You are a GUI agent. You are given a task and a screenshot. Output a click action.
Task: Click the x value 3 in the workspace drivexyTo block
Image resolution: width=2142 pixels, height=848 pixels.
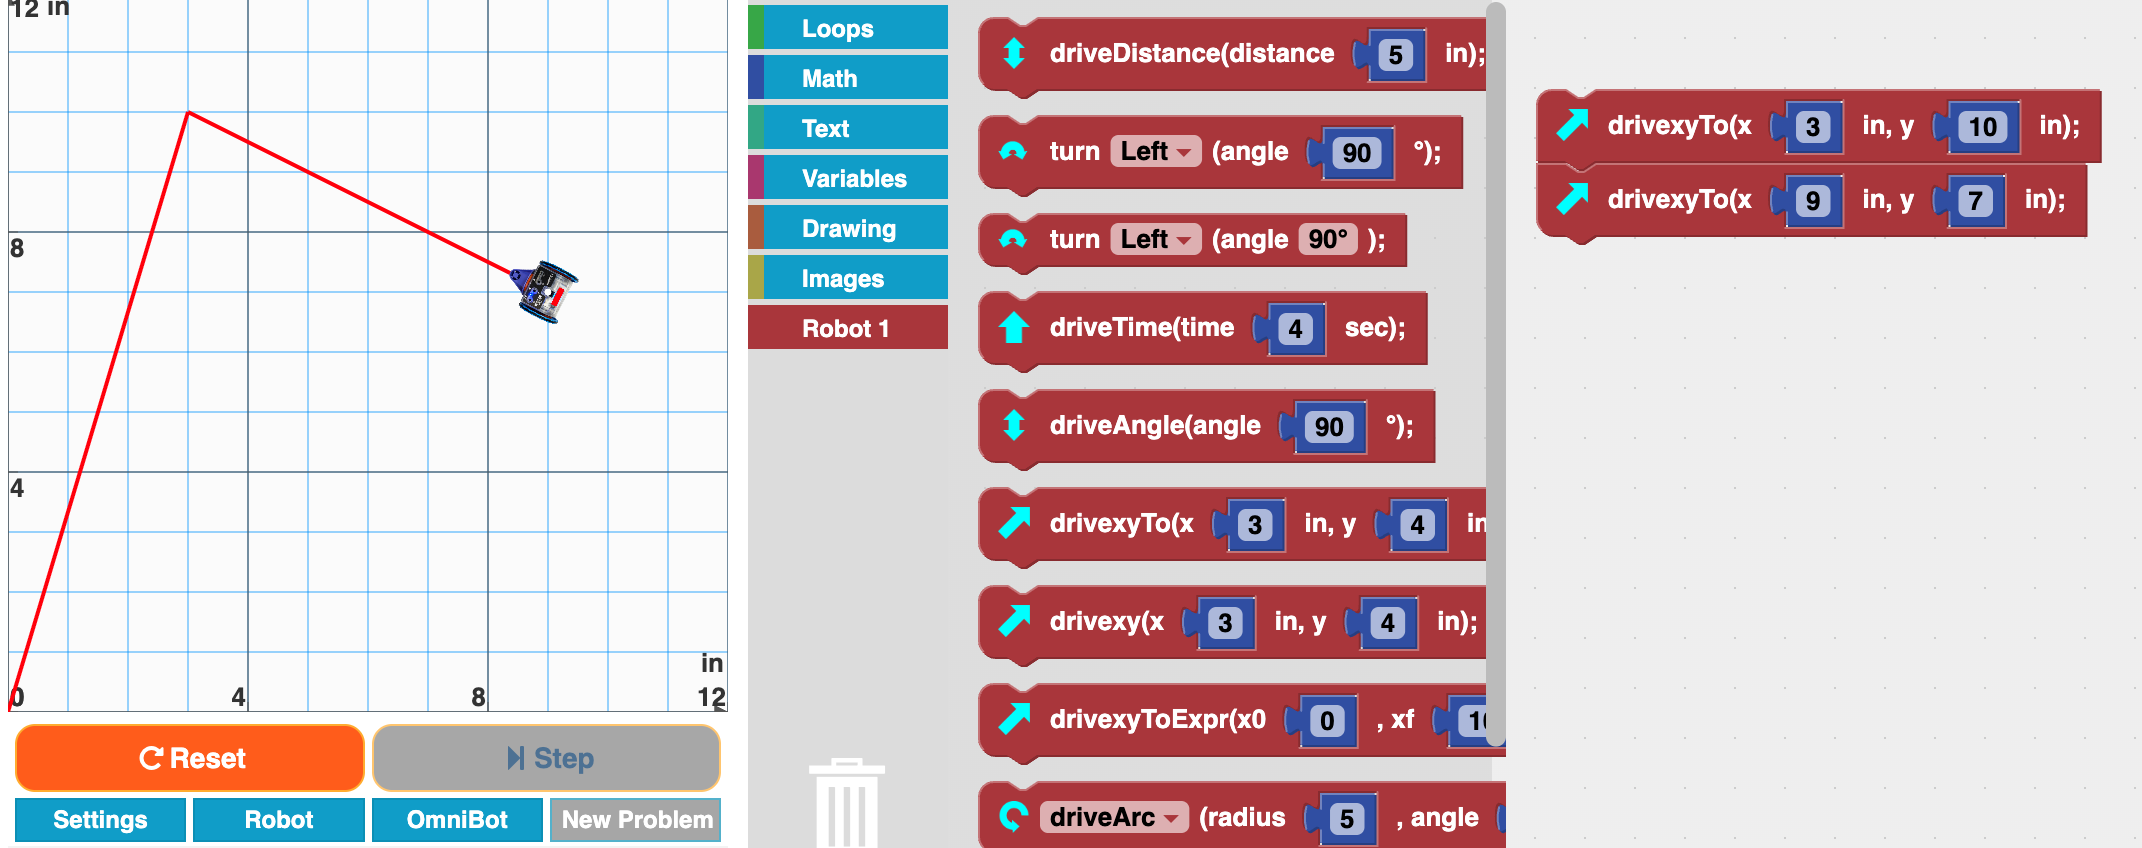coord(1813,127)
